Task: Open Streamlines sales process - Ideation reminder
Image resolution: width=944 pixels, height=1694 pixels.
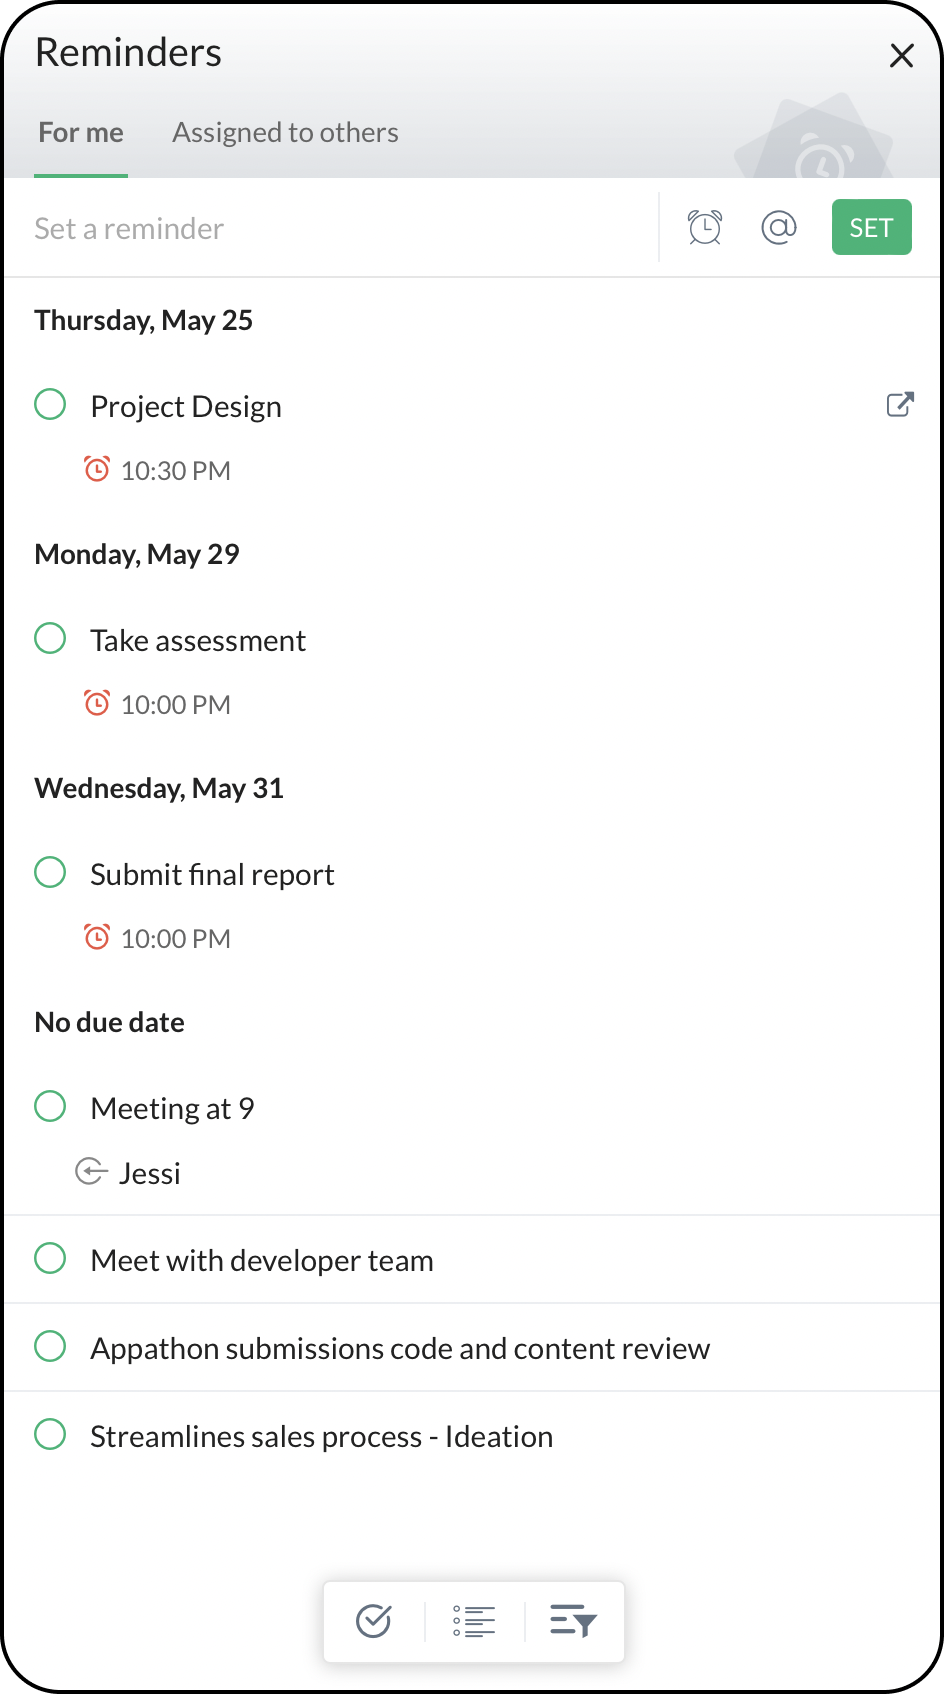Action: pos(321,1437)
